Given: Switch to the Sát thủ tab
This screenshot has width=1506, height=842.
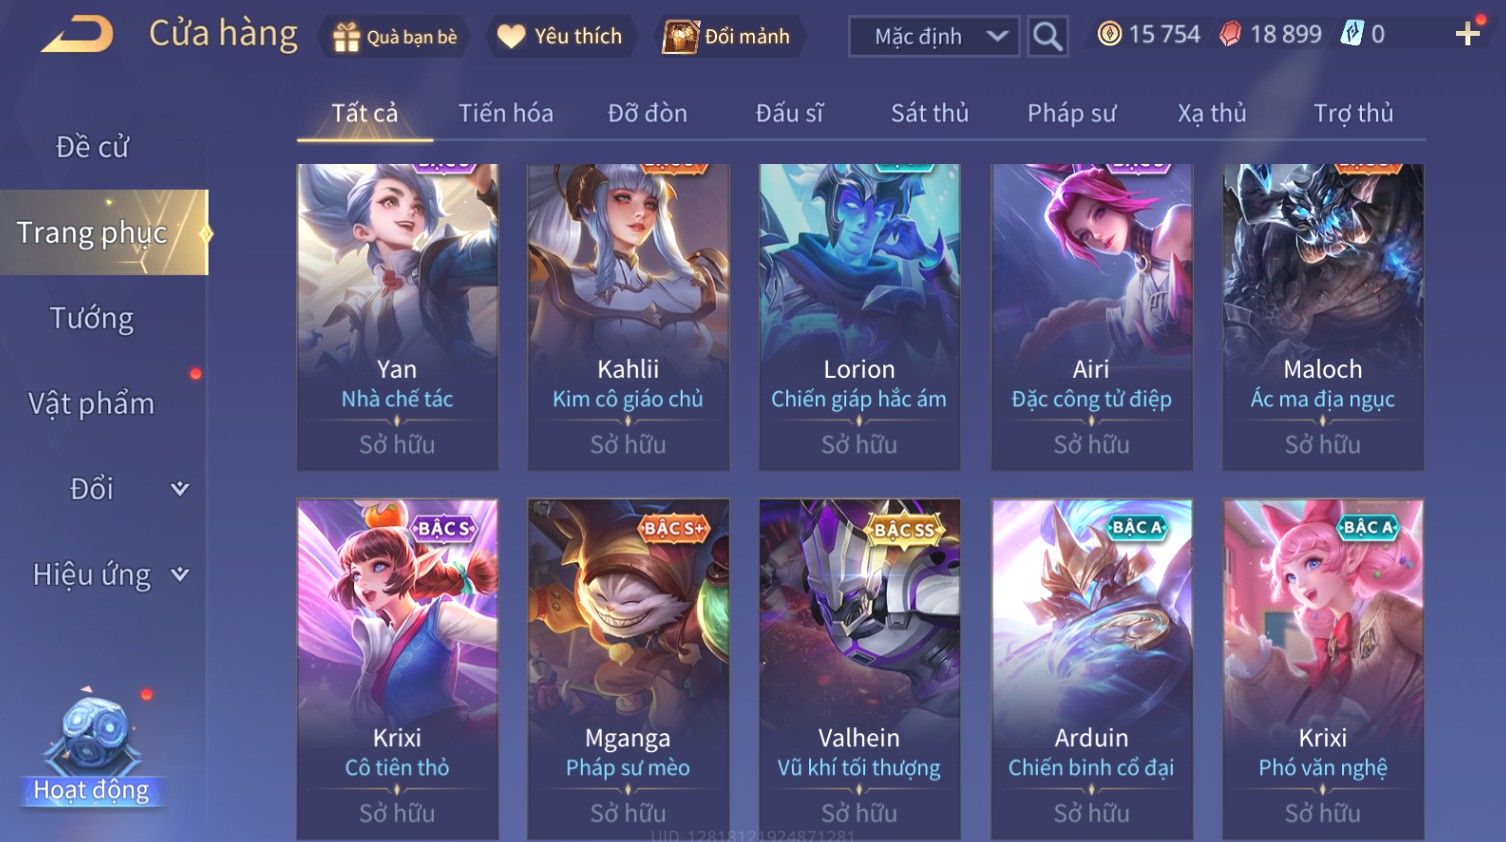Looking at the screenshot, I should (x=930, y=113).
